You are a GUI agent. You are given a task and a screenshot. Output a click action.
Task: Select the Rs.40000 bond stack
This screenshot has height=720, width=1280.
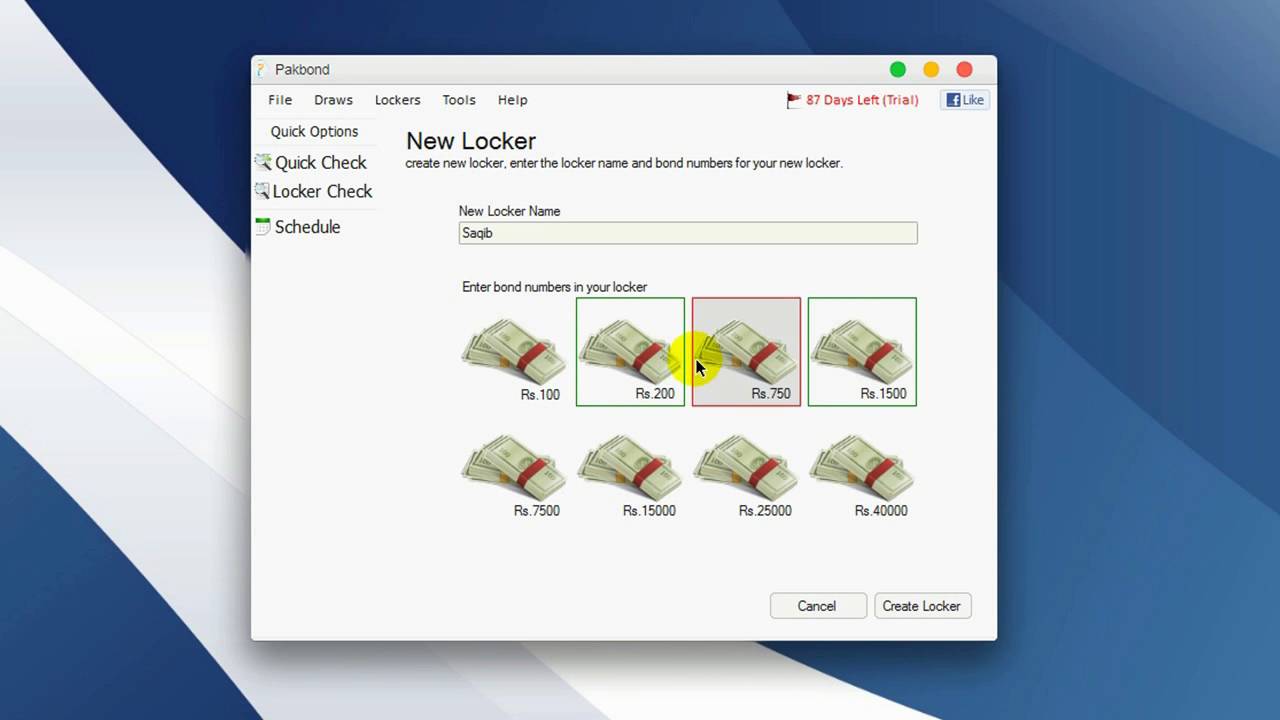(x=862, y=468)
